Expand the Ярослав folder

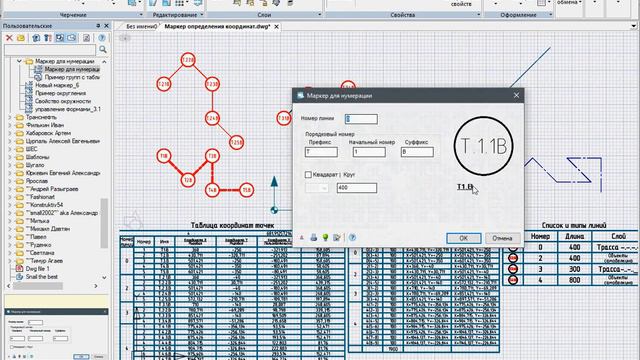[x=10, y=181]
